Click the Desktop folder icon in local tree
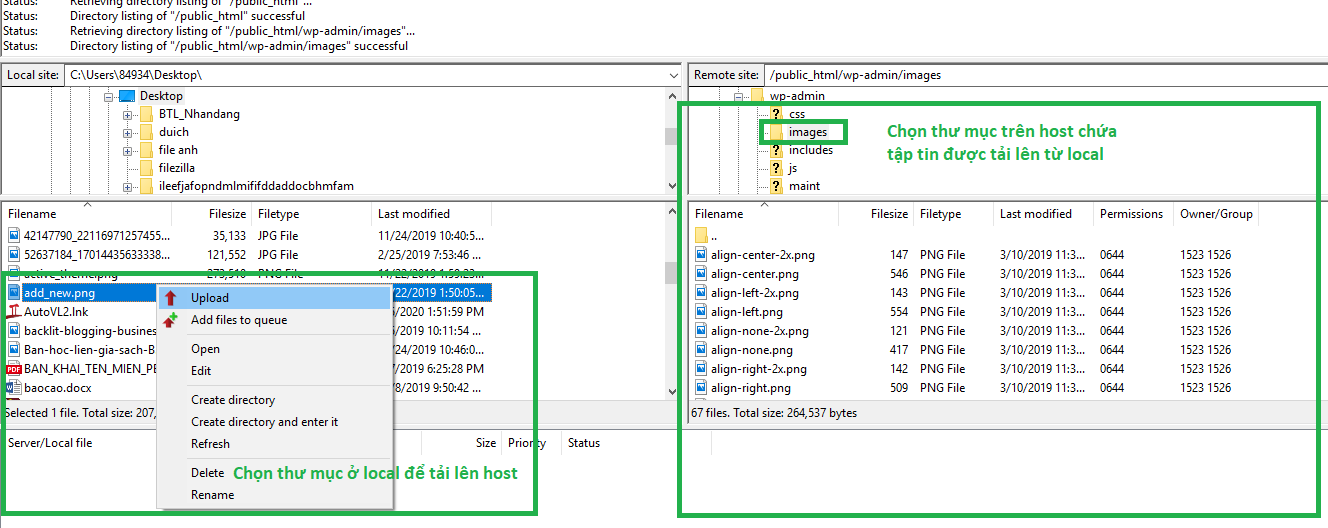The height and width of the screenshot is (528, 1328). click(x=127, y=96)
